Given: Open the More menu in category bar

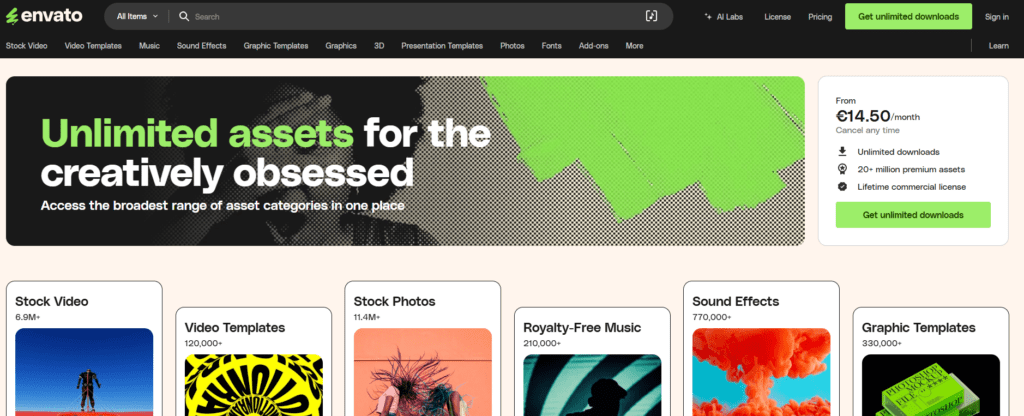Looking at the screenshot, I should pos(634,46).
